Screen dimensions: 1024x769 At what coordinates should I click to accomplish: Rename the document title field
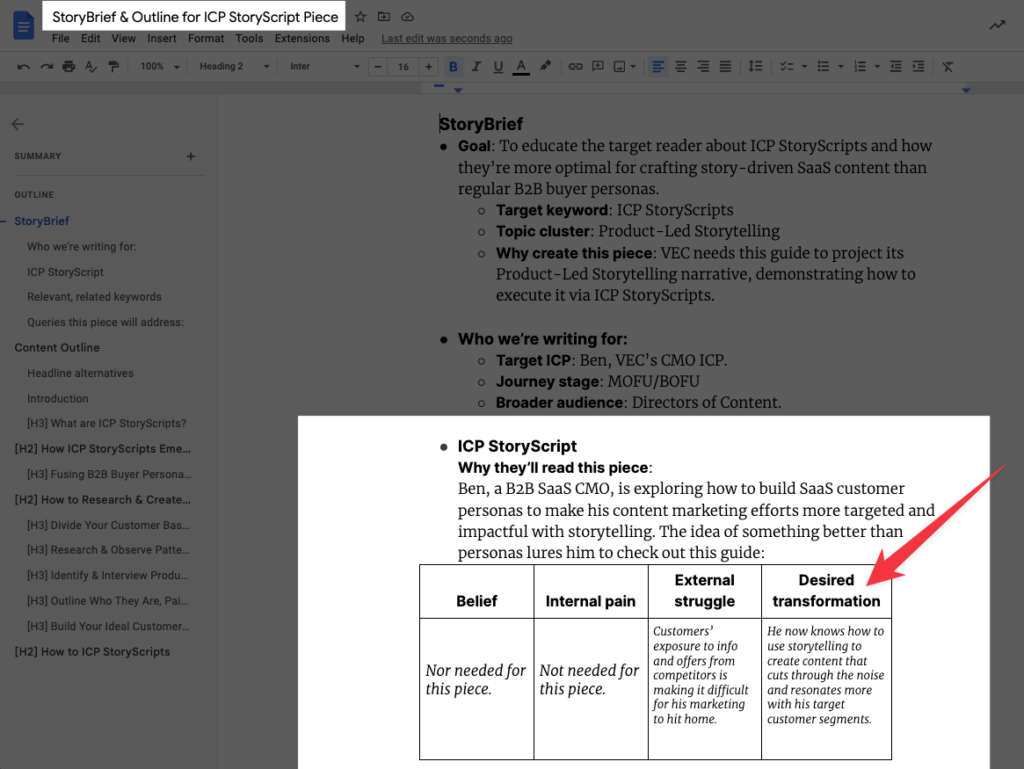(195, 17)
